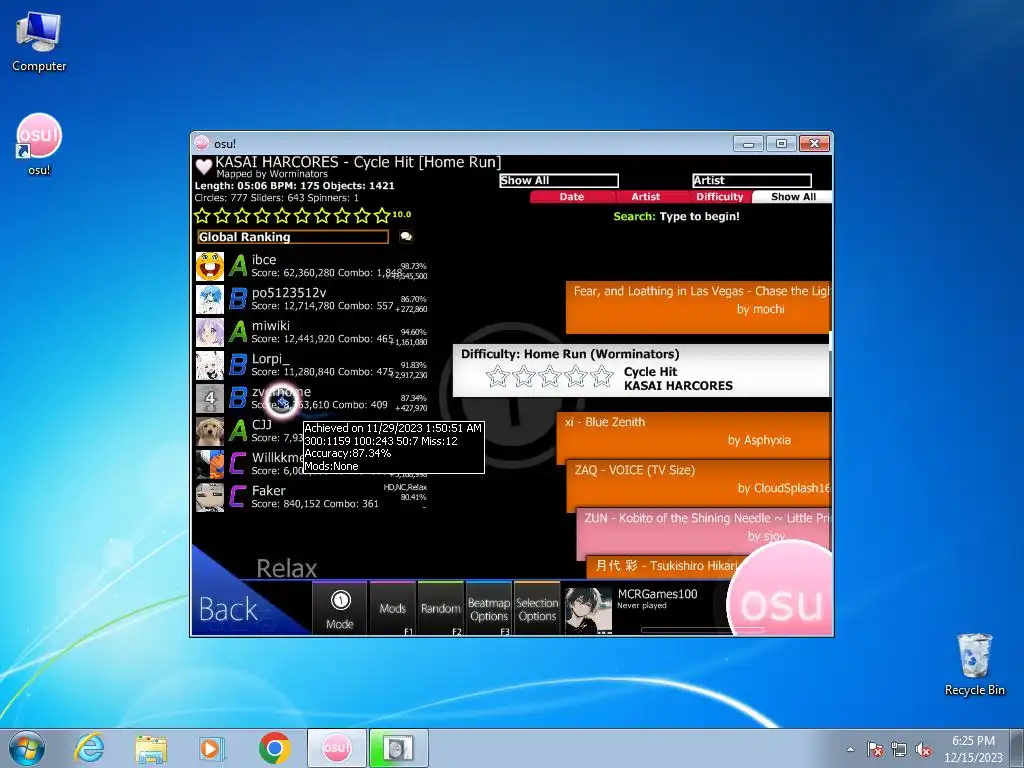Open the Global Ranking dropdown
1024x768 pixels.
point(293,237)
